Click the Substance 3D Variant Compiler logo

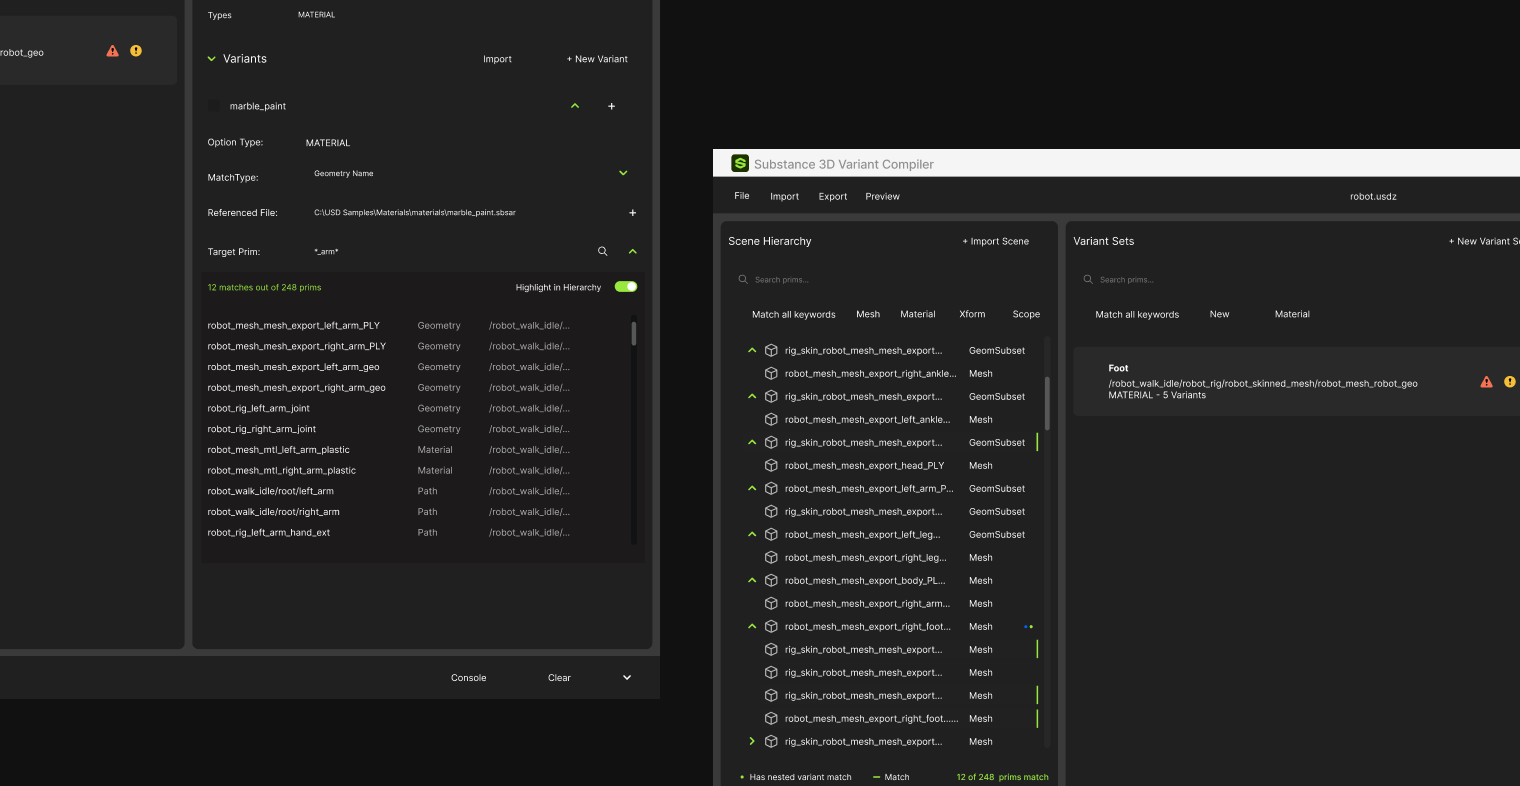tap(740, 163)
